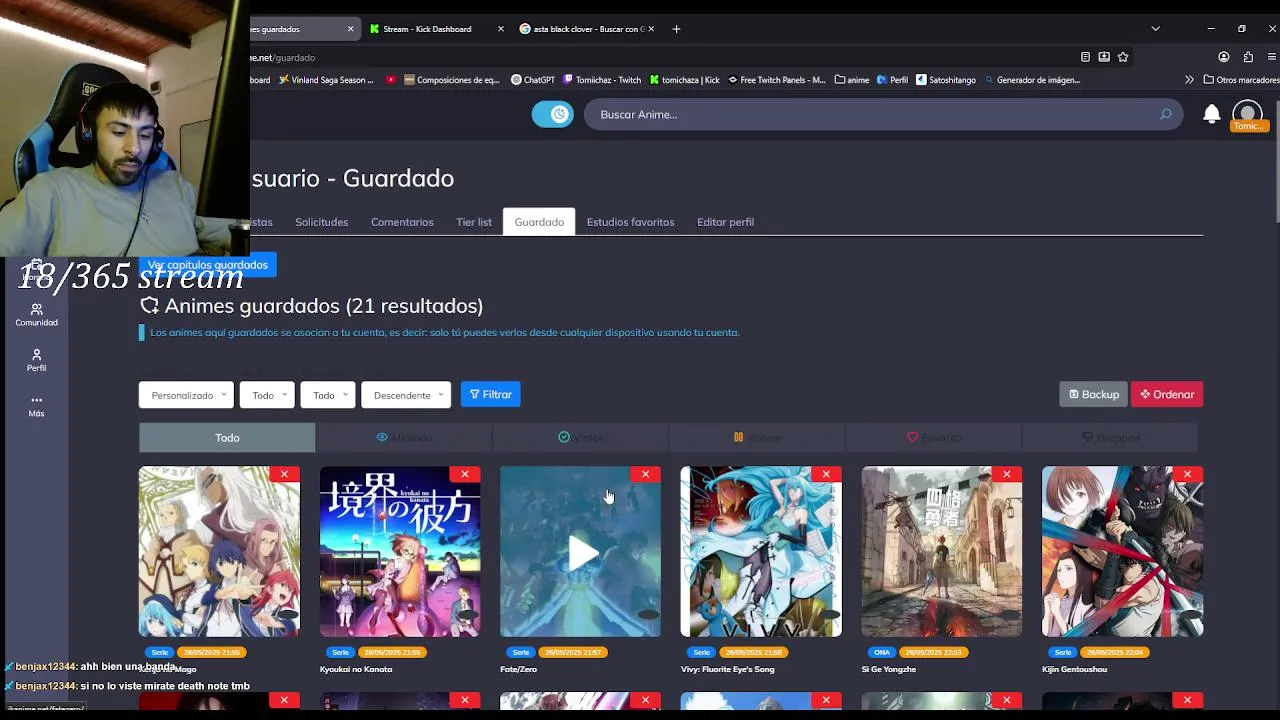The height and width of the screenshot is (720, 1280).
Task: Open the Vinland Saga Season bookmark
Action: click(x=326, y=80)
